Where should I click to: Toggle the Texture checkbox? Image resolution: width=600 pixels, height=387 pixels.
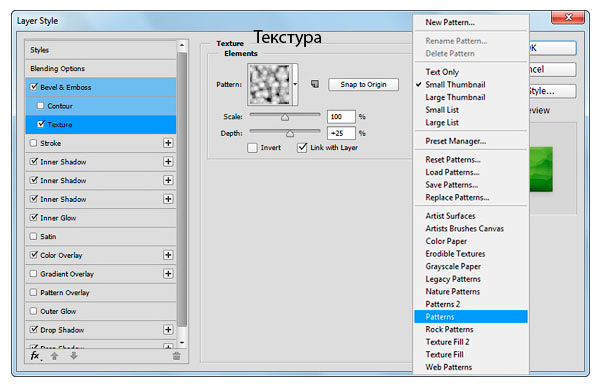click(x=41, y=124)
